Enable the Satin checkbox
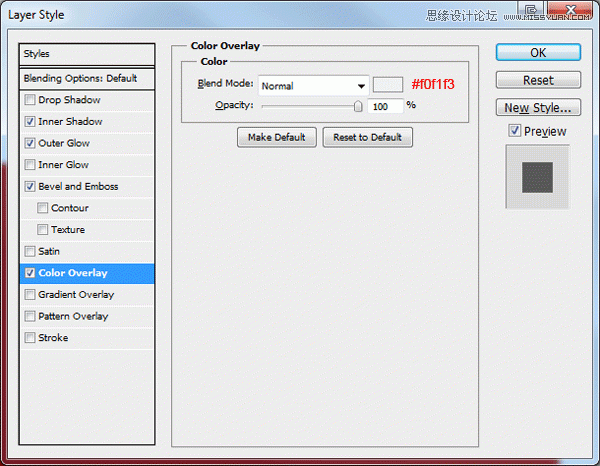This screenshot has height=466, width=600. [x=29, y=251]
